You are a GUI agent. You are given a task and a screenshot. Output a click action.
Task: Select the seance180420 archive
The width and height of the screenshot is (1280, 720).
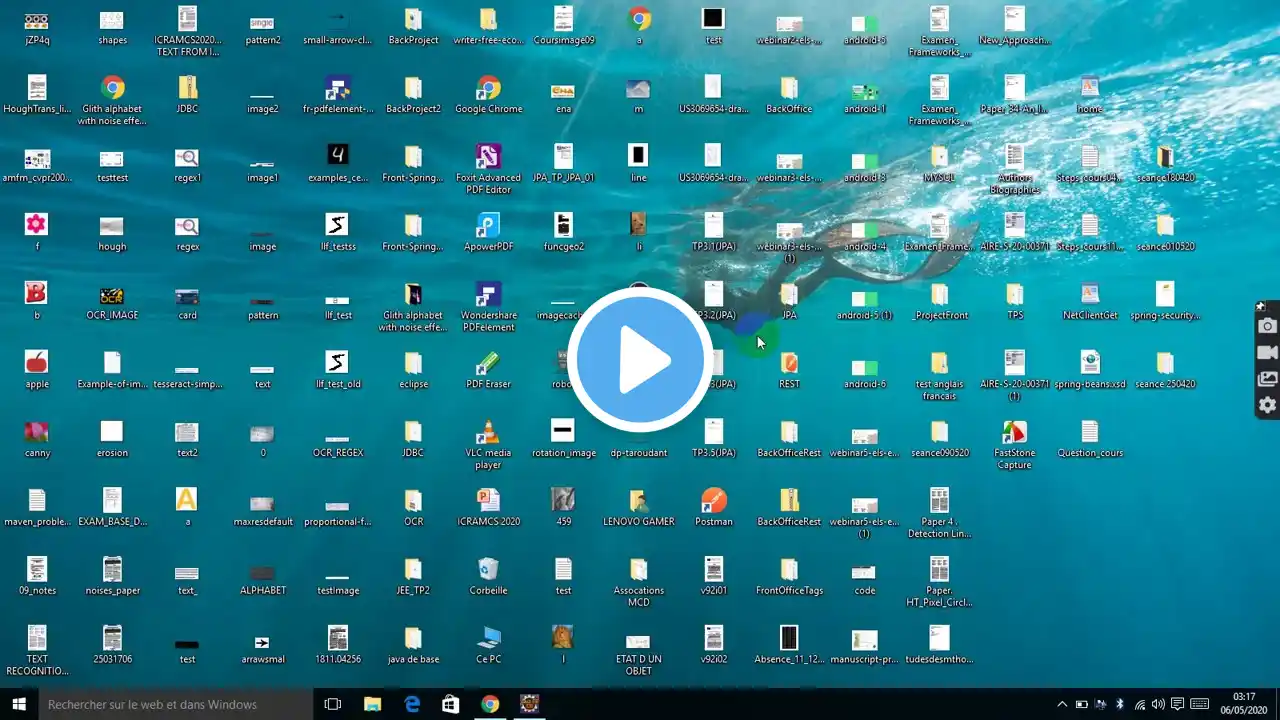[1165, 164]
